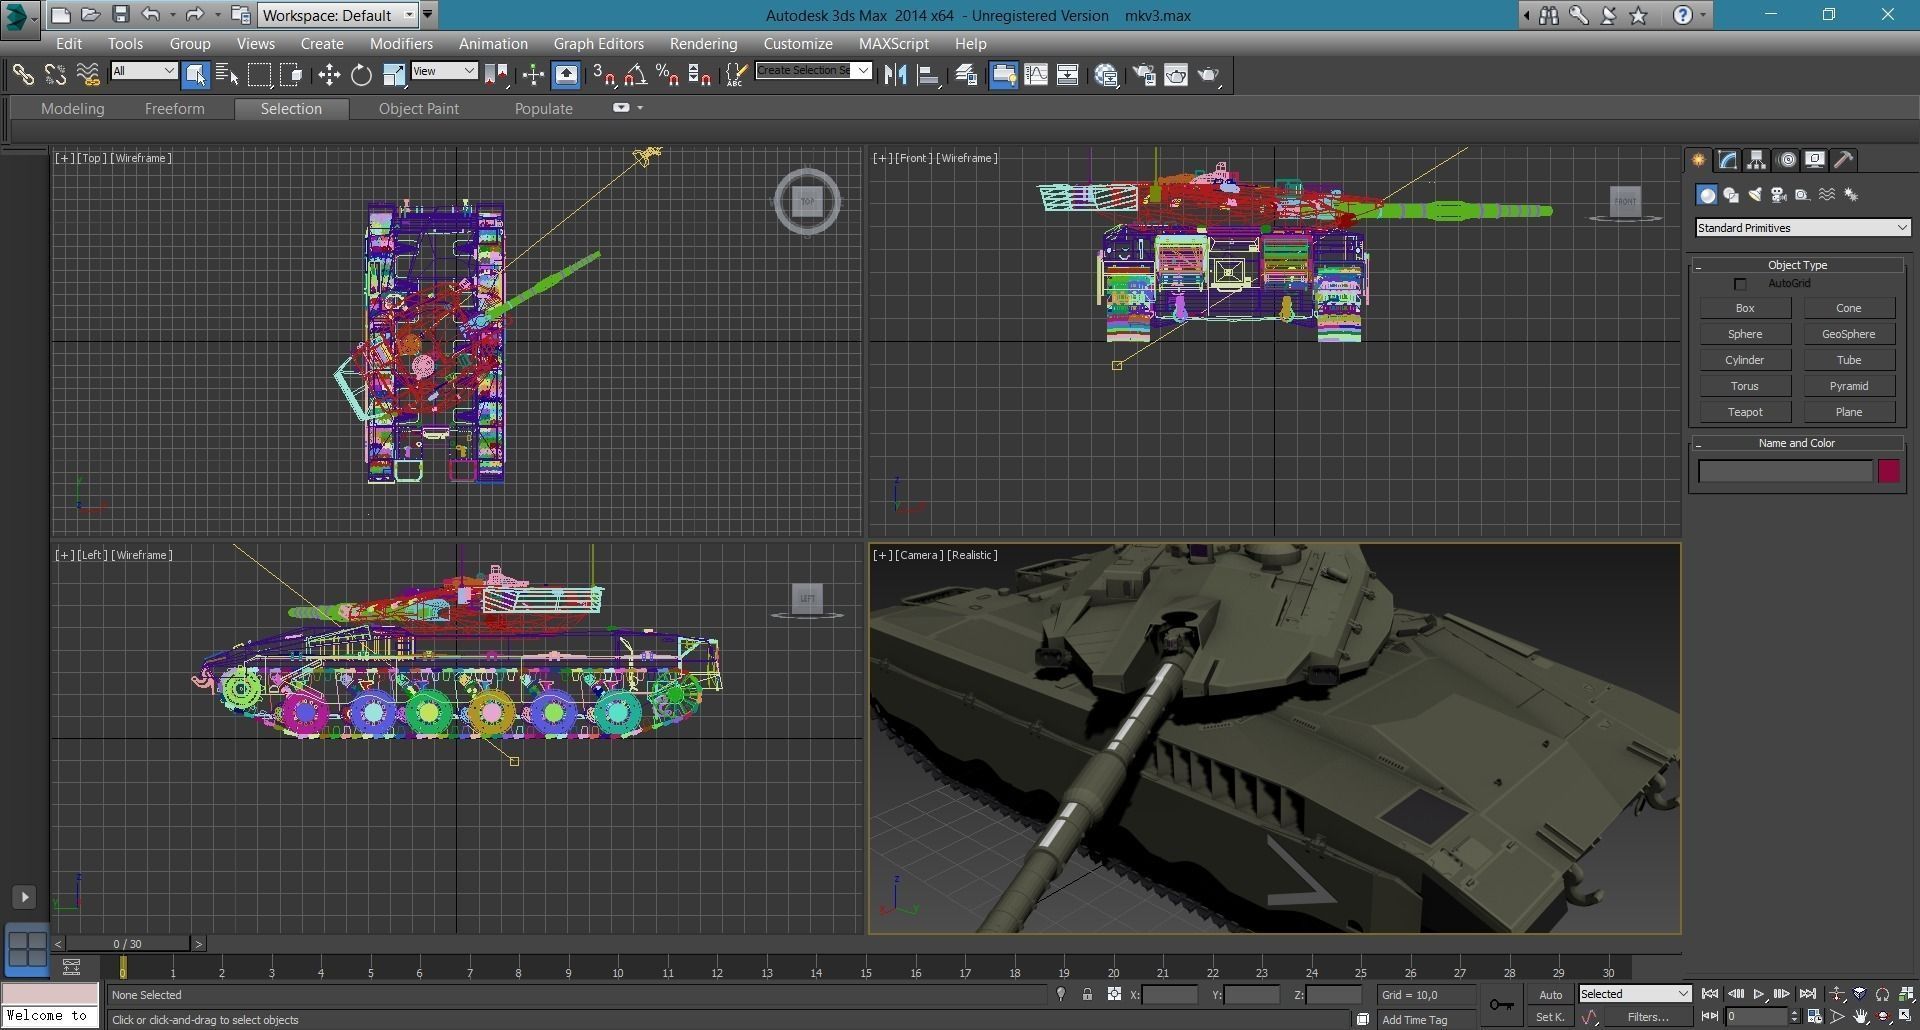The width and height of the screenshot is (1920, 1030).
Task: Open the Rendering menu
Action: pyautogui.click(x=703, y=44)
